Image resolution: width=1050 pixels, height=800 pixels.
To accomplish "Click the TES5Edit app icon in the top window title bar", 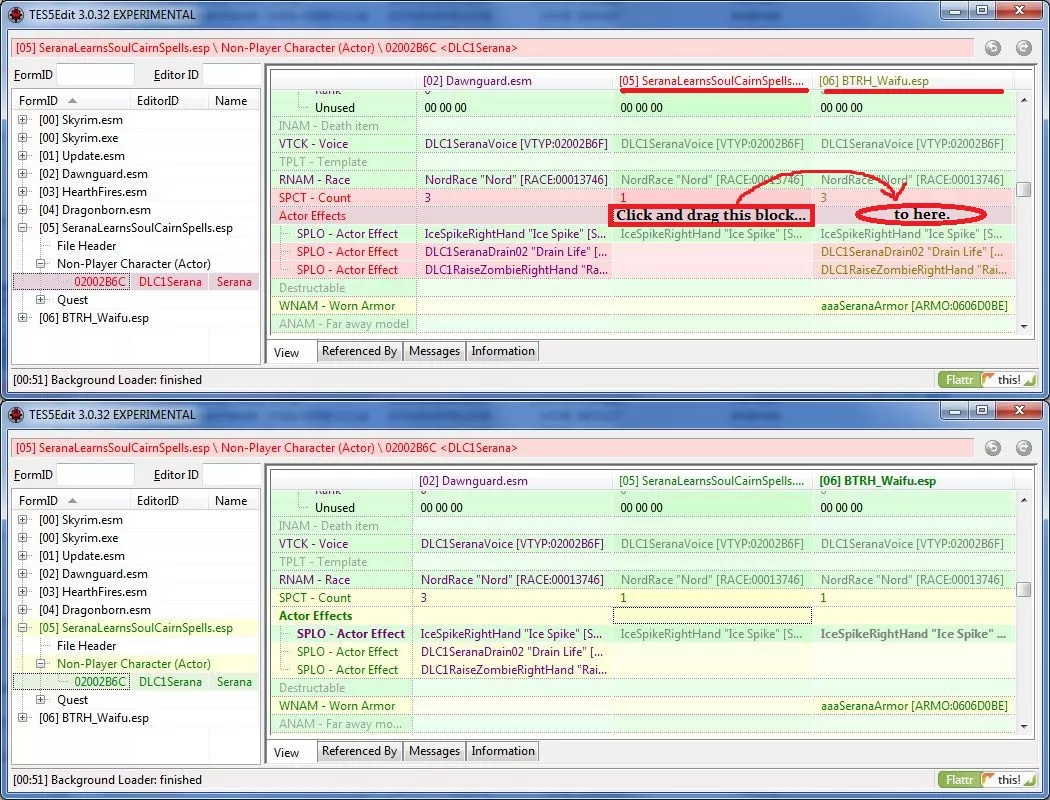I will 16,14.
